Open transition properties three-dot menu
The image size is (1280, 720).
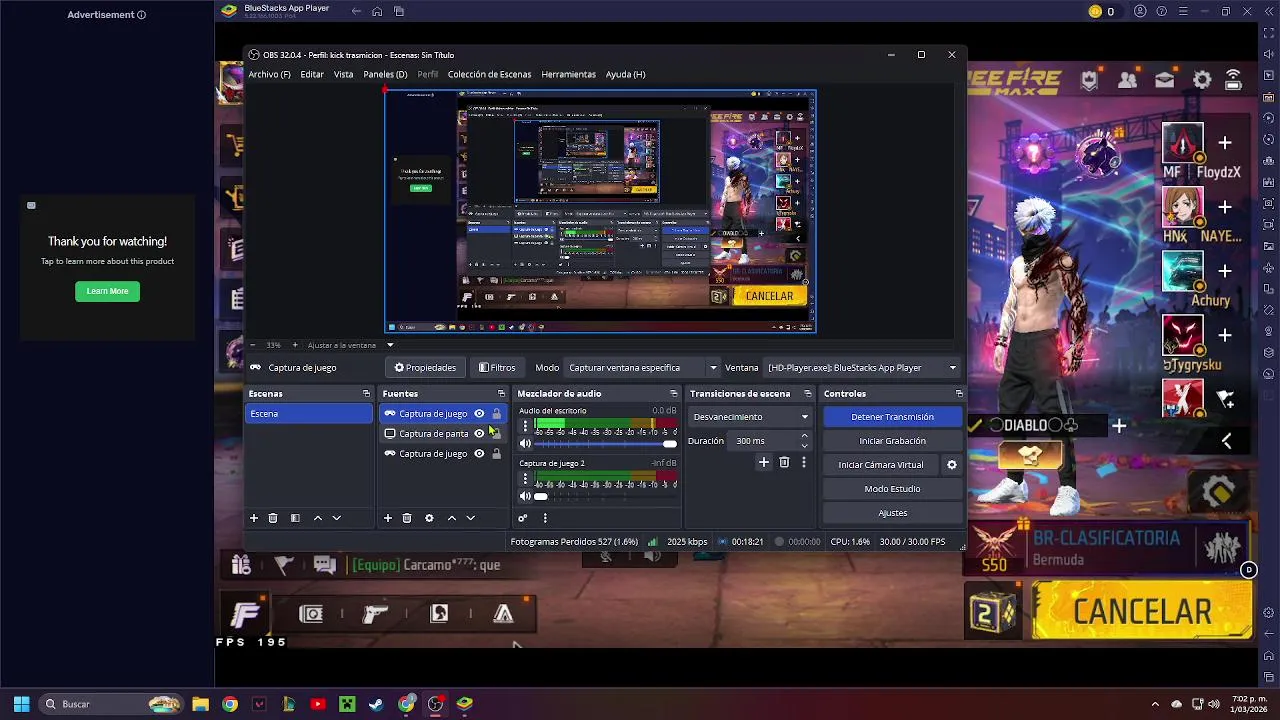(803, 462)
